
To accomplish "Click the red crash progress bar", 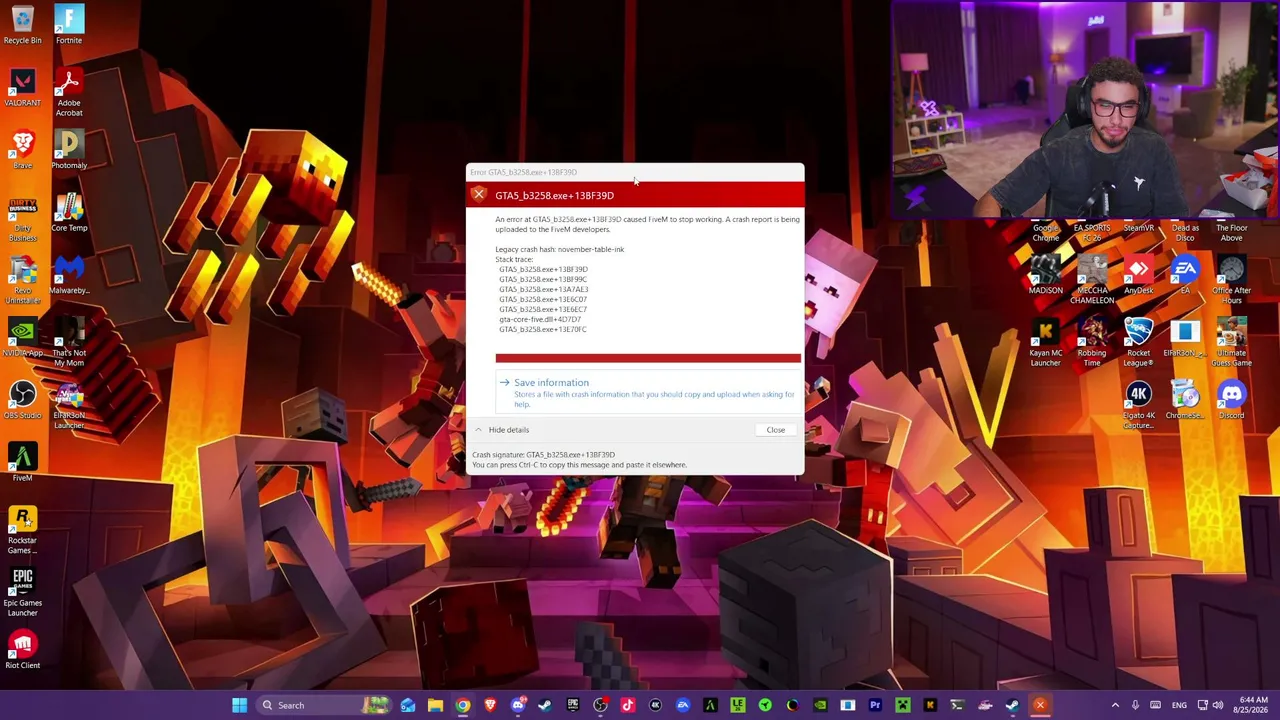I will pos(648,358).
